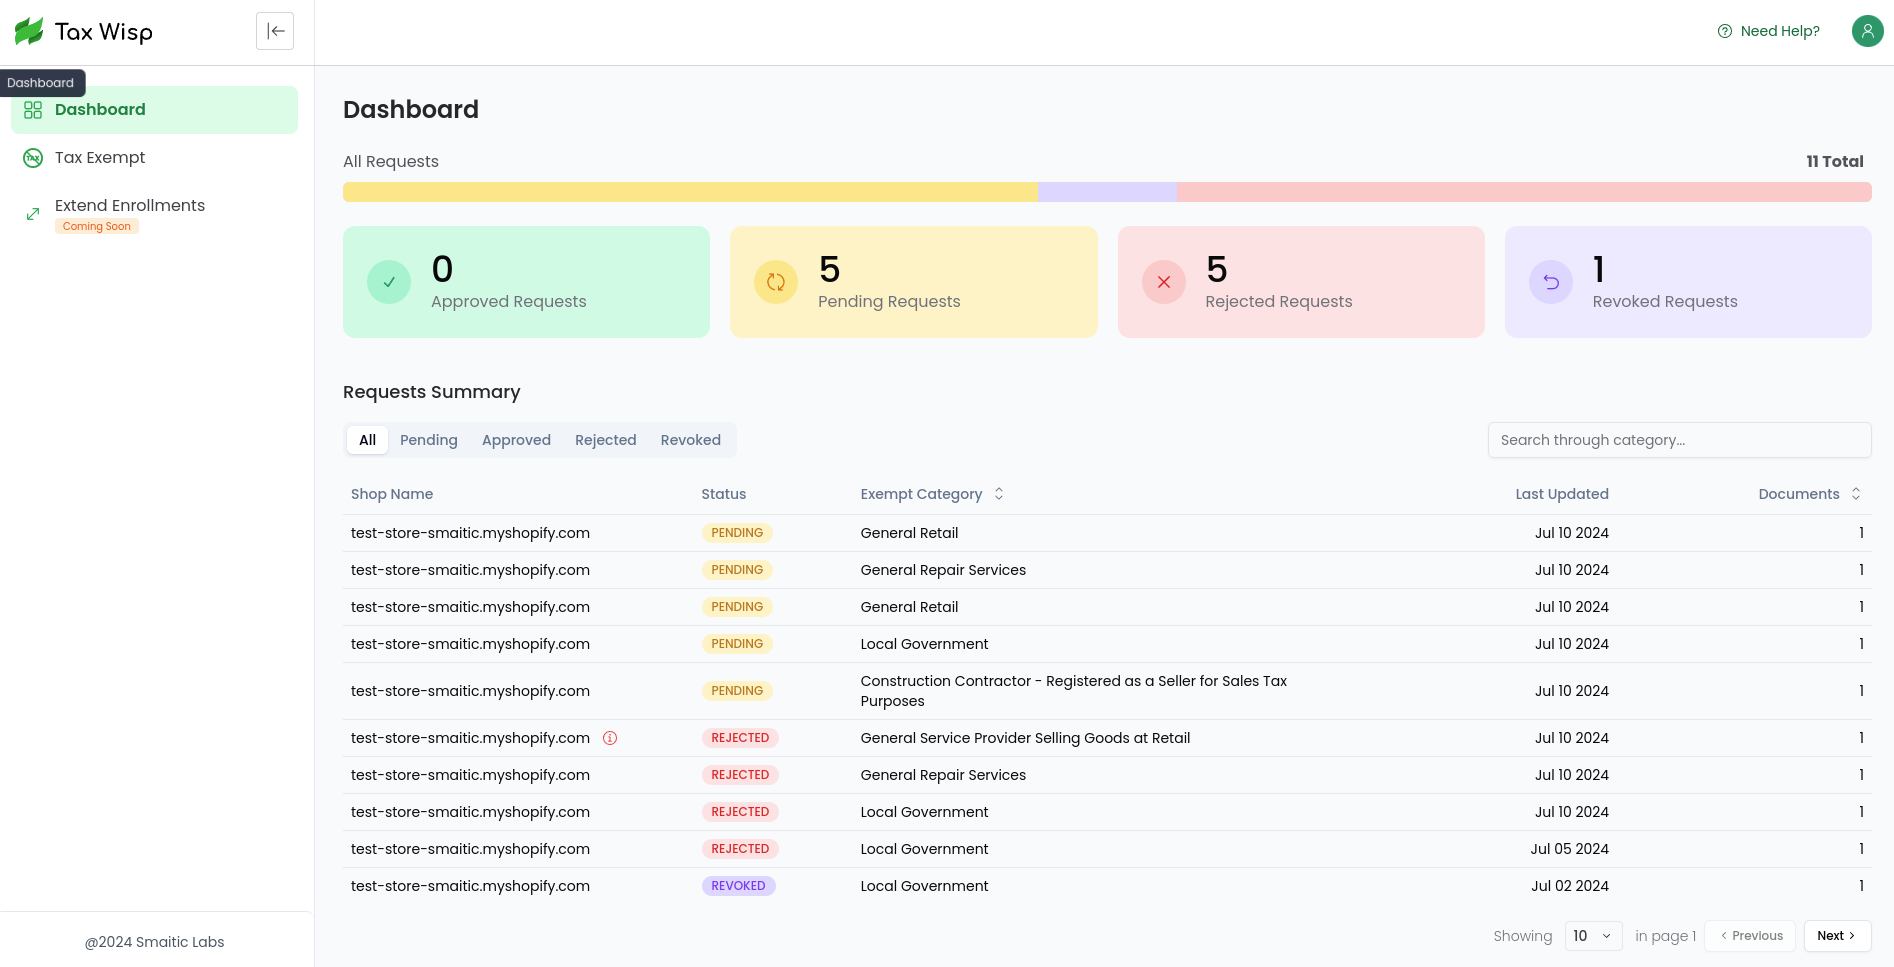
Task: Focus the Search through category field
Action: (1680, 440)
